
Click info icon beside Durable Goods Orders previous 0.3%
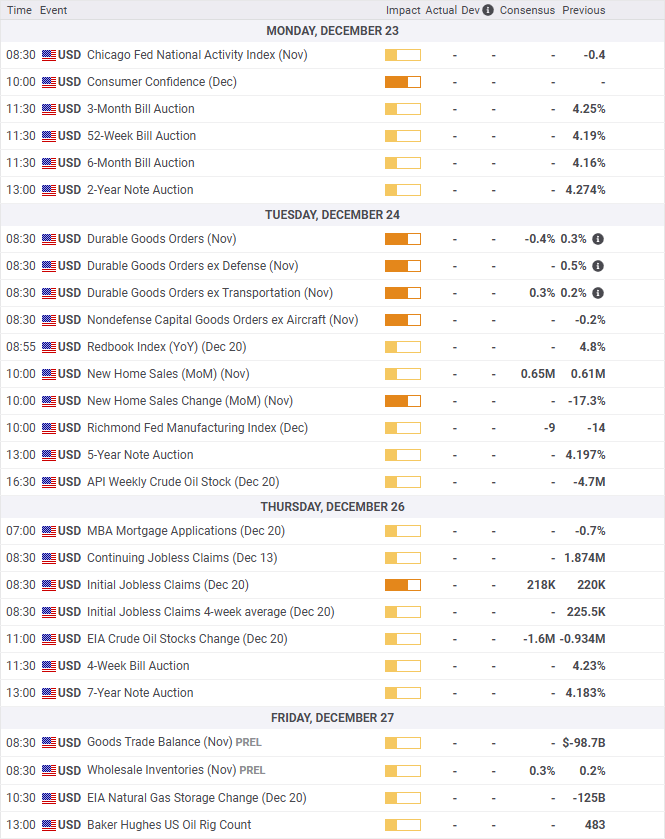[598, 239]
